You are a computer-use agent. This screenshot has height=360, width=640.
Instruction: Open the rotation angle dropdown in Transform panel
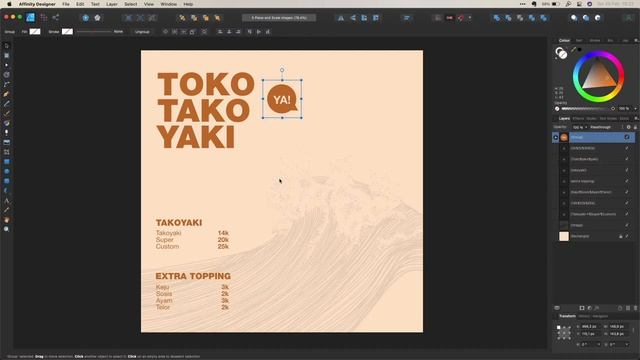tap(598, 344)
